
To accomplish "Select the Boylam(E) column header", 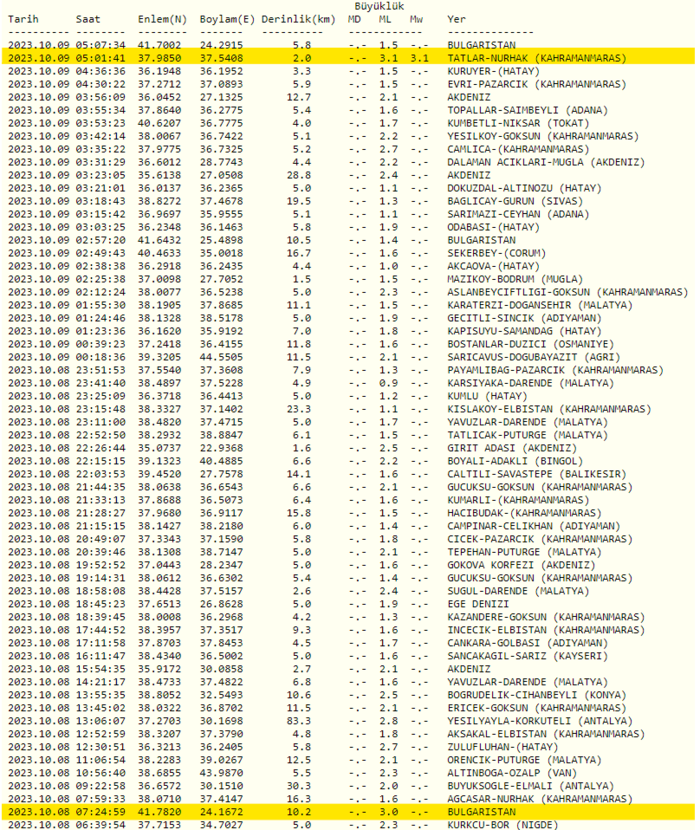I will pos(227,20).
